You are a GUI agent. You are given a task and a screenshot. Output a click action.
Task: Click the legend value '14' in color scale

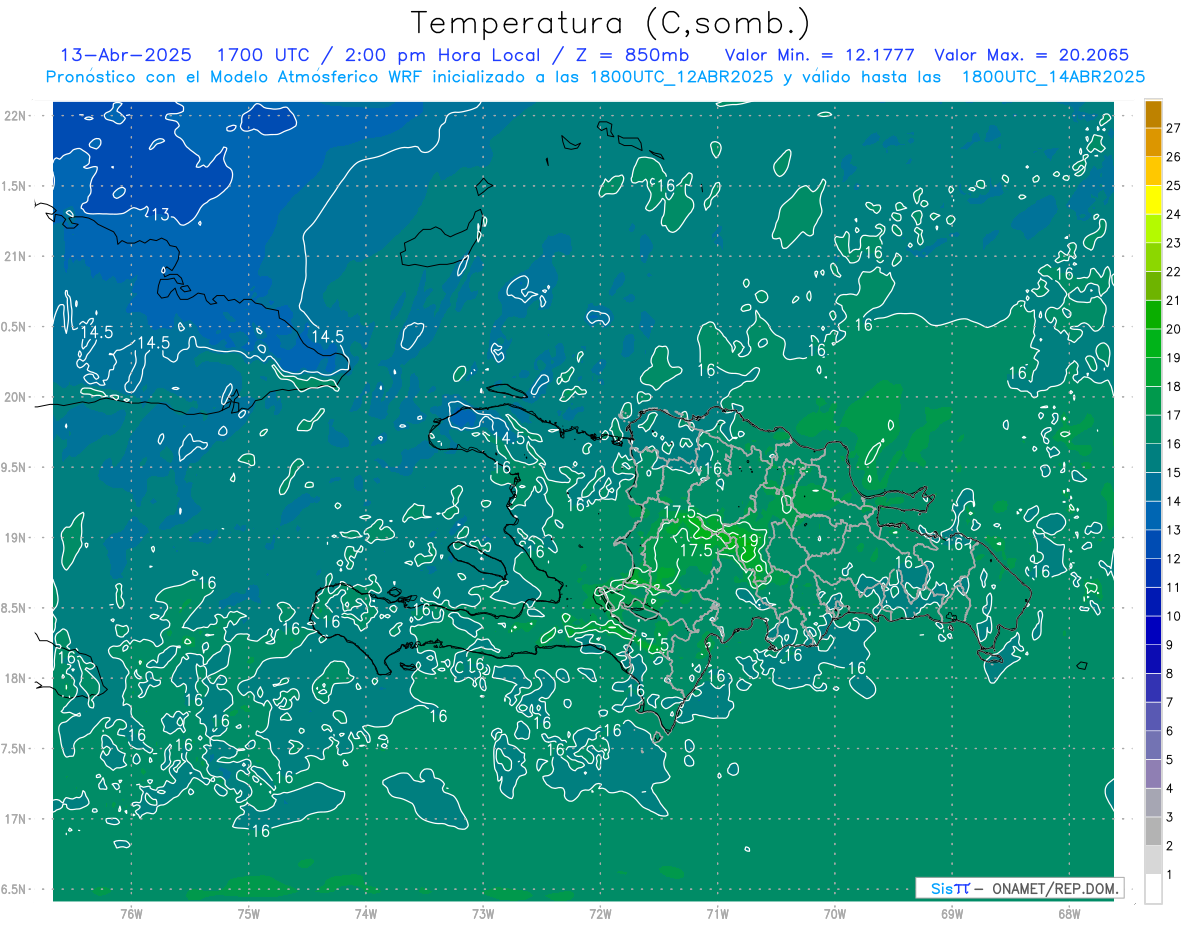tap(1174, 501)
